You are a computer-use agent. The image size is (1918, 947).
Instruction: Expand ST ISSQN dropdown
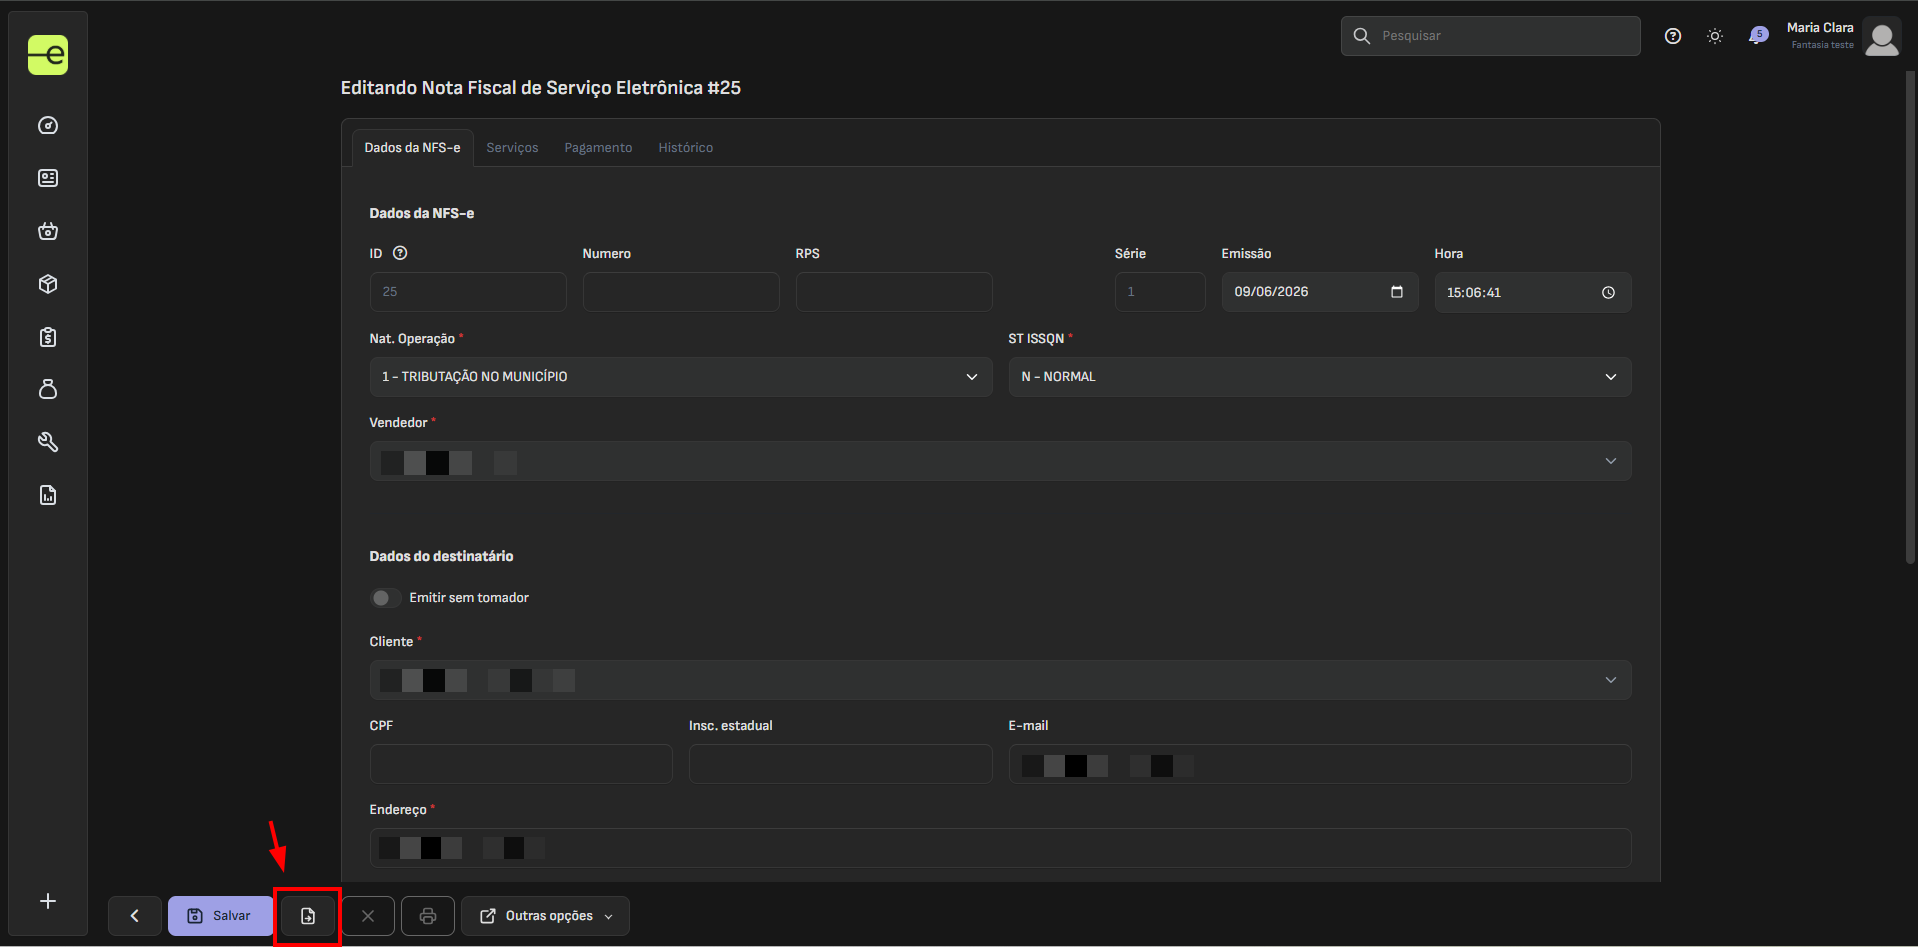tap(1320, 377)
